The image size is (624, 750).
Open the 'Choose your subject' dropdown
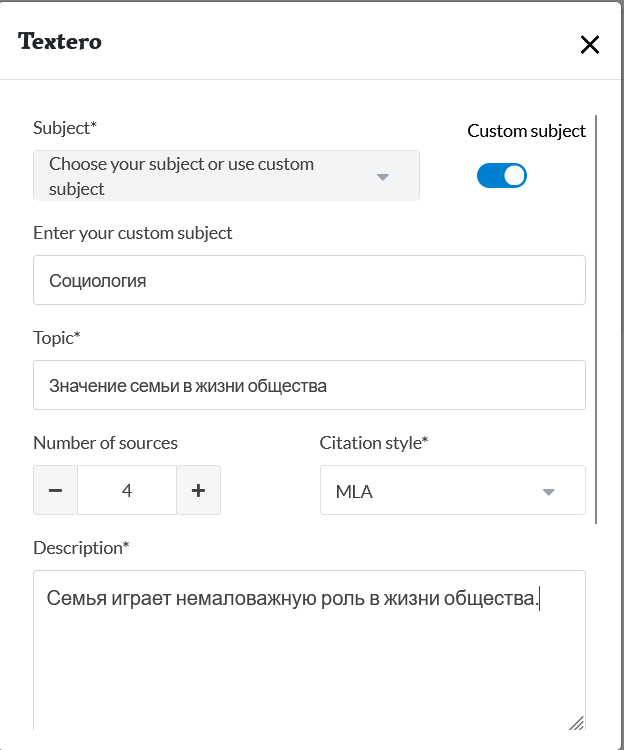[210, 176]
